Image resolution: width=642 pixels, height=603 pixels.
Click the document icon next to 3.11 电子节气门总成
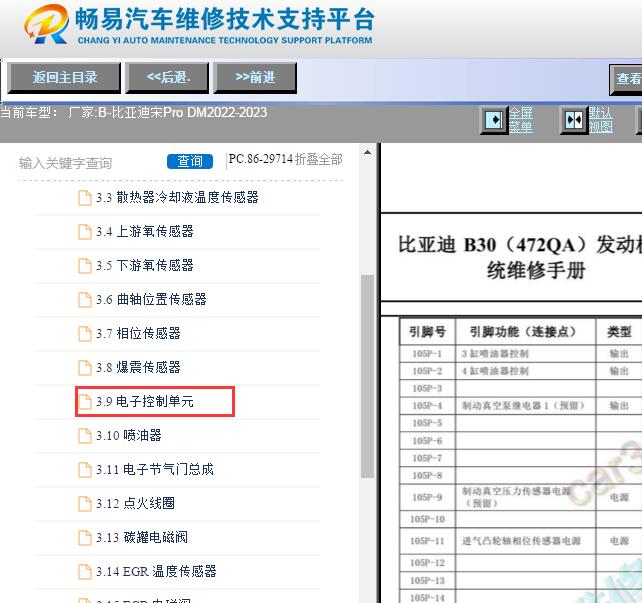pyautogui.click(x=85, y=470)
